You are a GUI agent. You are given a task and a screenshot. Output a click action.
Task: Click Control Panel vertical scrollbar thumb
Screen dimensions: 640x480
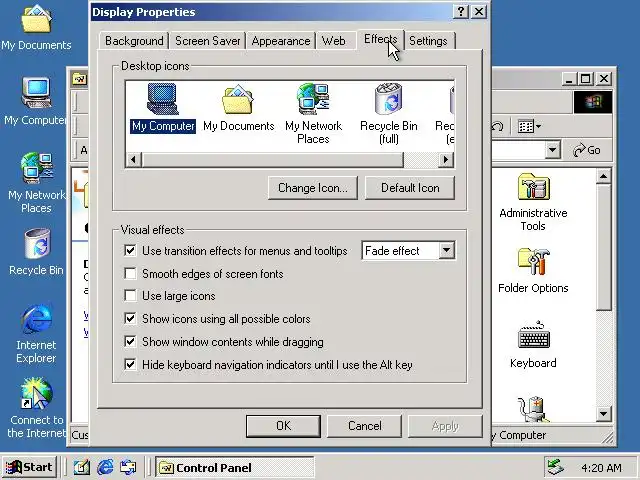coord(603,247)
